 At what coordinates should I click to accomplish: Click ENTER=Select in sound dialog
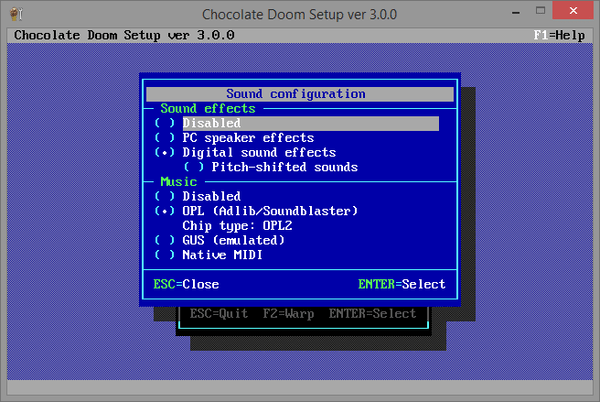point(402,284)
